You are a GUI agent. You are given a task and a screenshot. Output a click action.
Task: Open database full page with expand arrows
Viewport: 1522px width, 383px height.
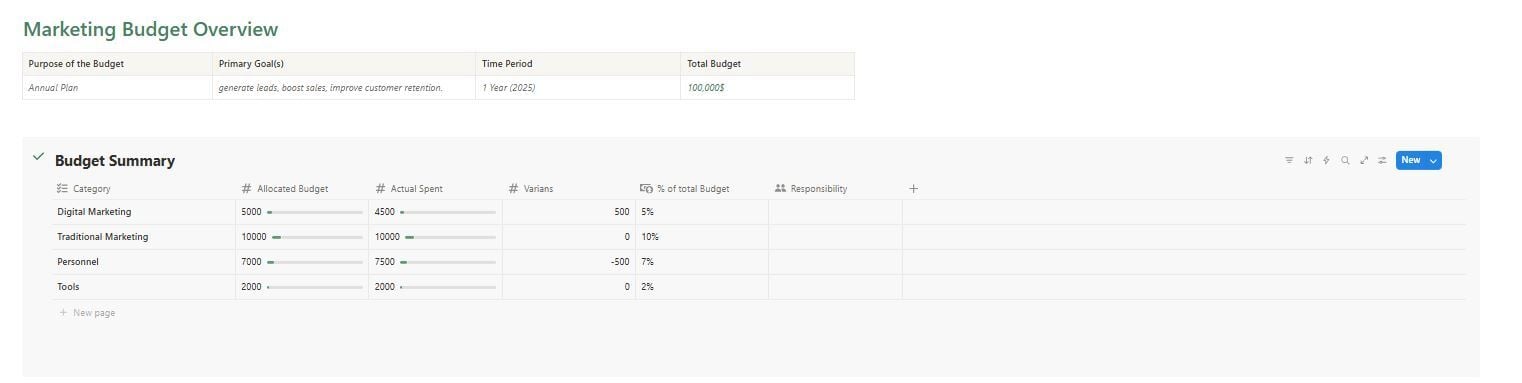(1364, 160)
